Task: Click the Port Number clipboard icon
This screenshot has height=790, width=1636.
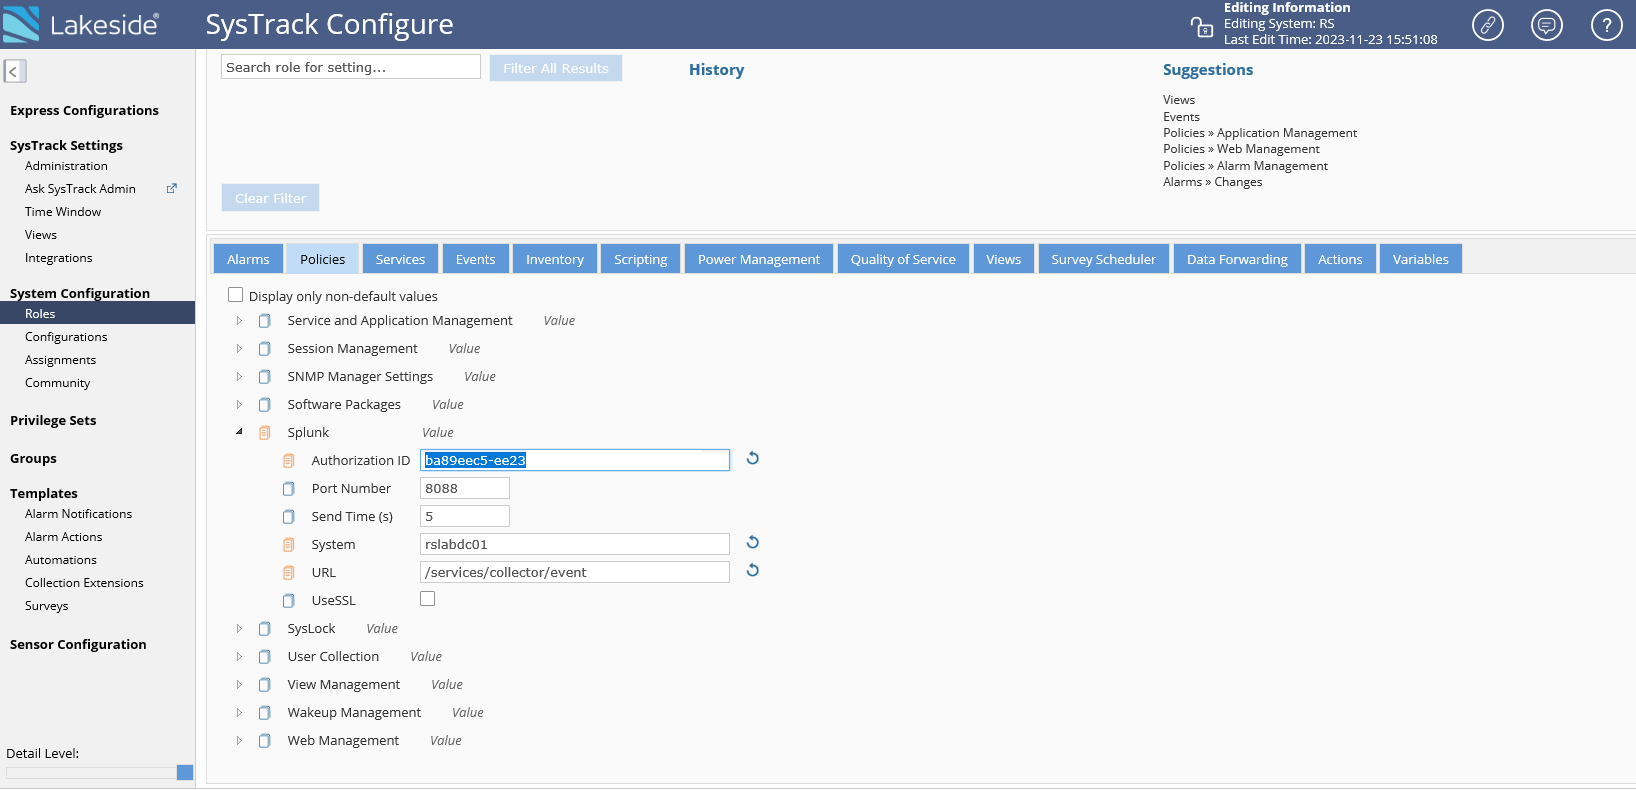Action: click(x=289, y=489)
